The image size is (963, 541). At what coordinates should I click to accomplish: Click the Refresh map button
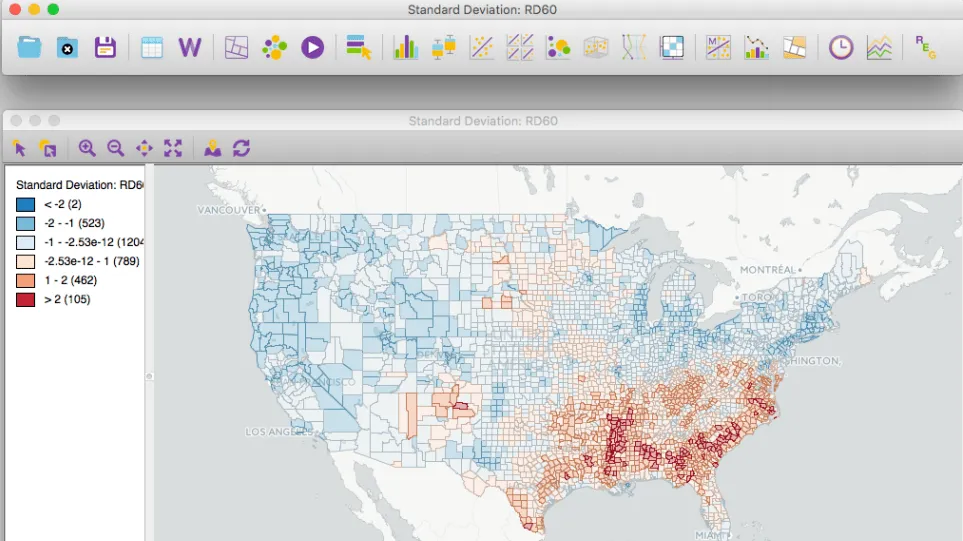coord(241,148)
